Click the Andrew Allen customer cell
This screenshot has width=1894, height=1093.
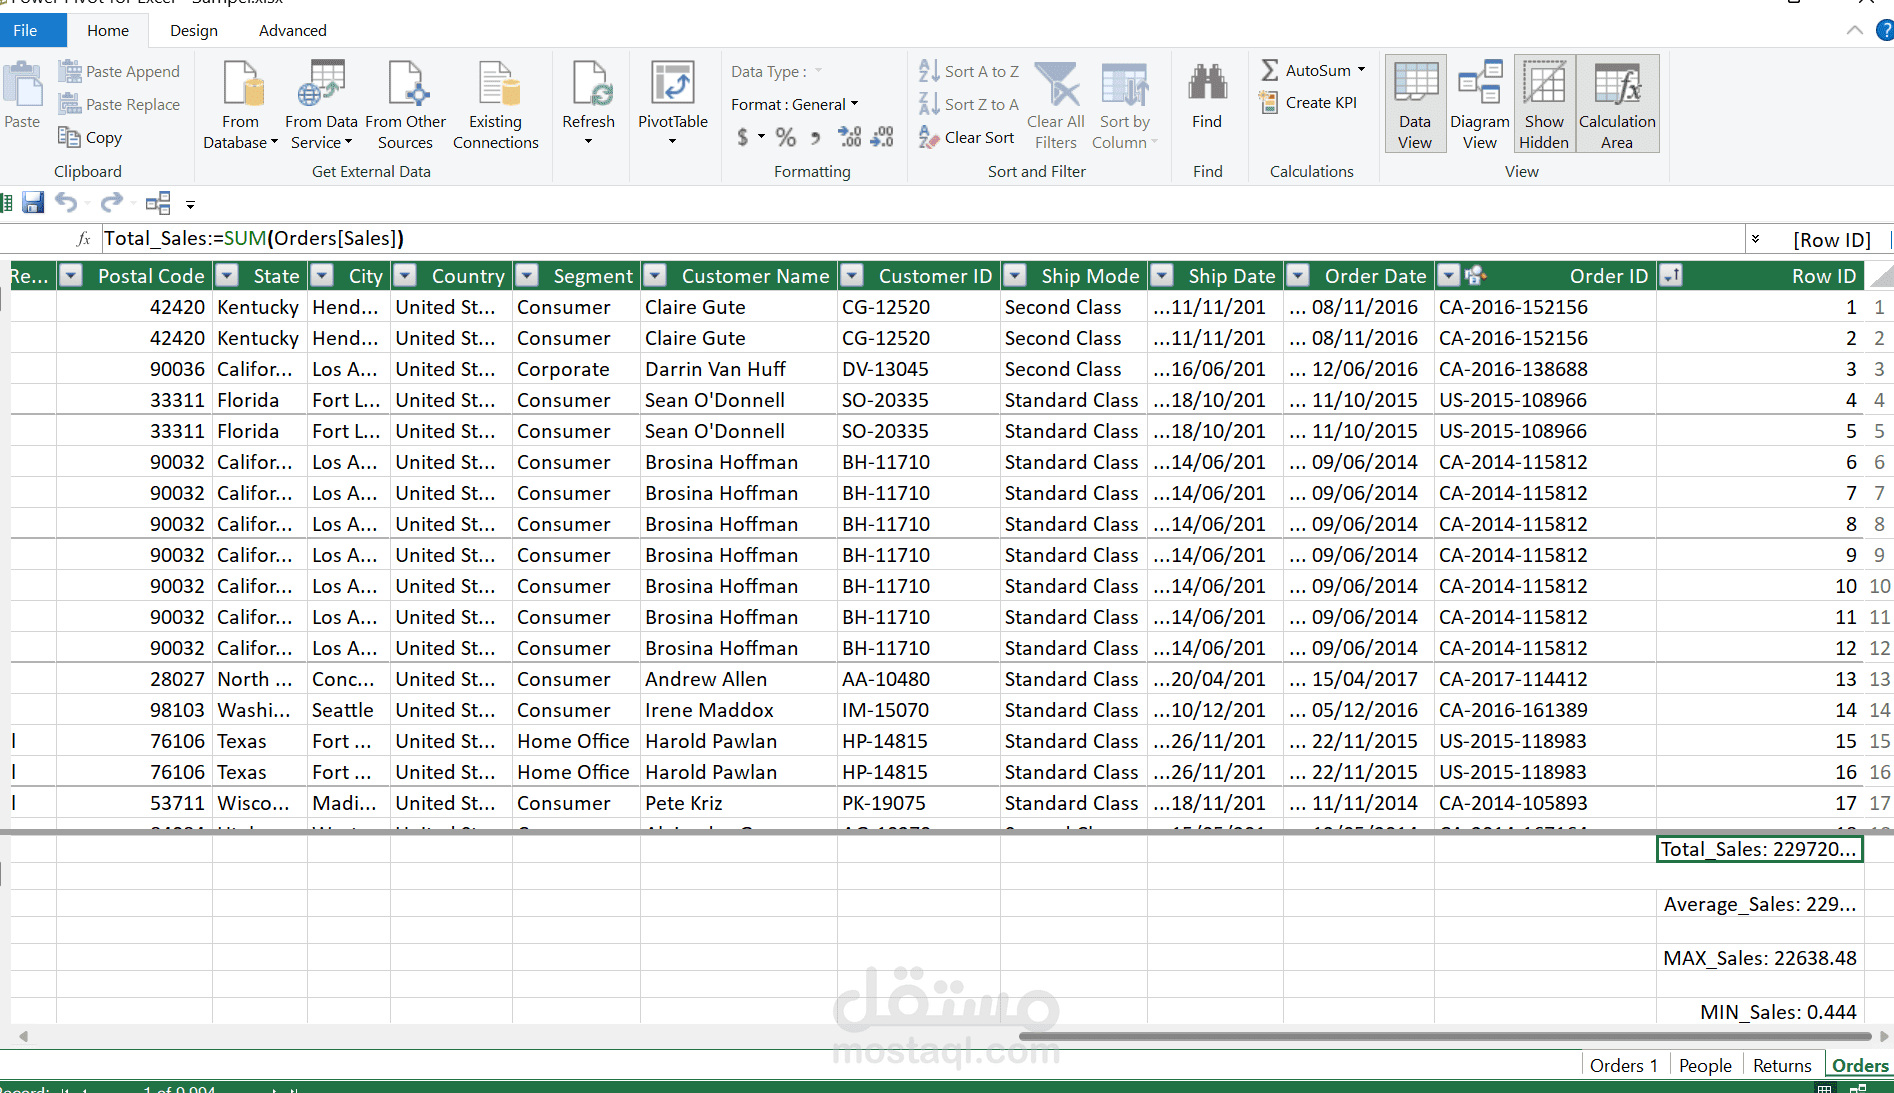738,679
